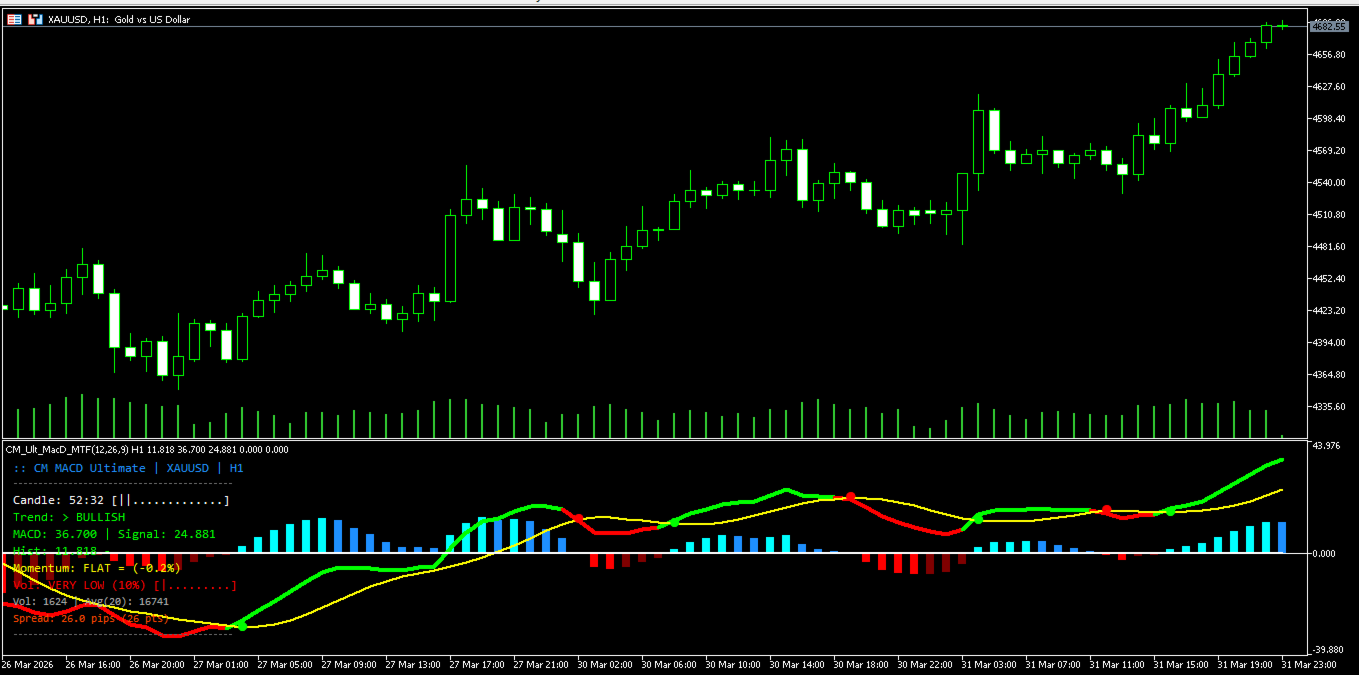Click the red MACD crossover dot near 31 Mar 11:00
The width and height of the screenshot is (1359, 675).
[1106, 510]
